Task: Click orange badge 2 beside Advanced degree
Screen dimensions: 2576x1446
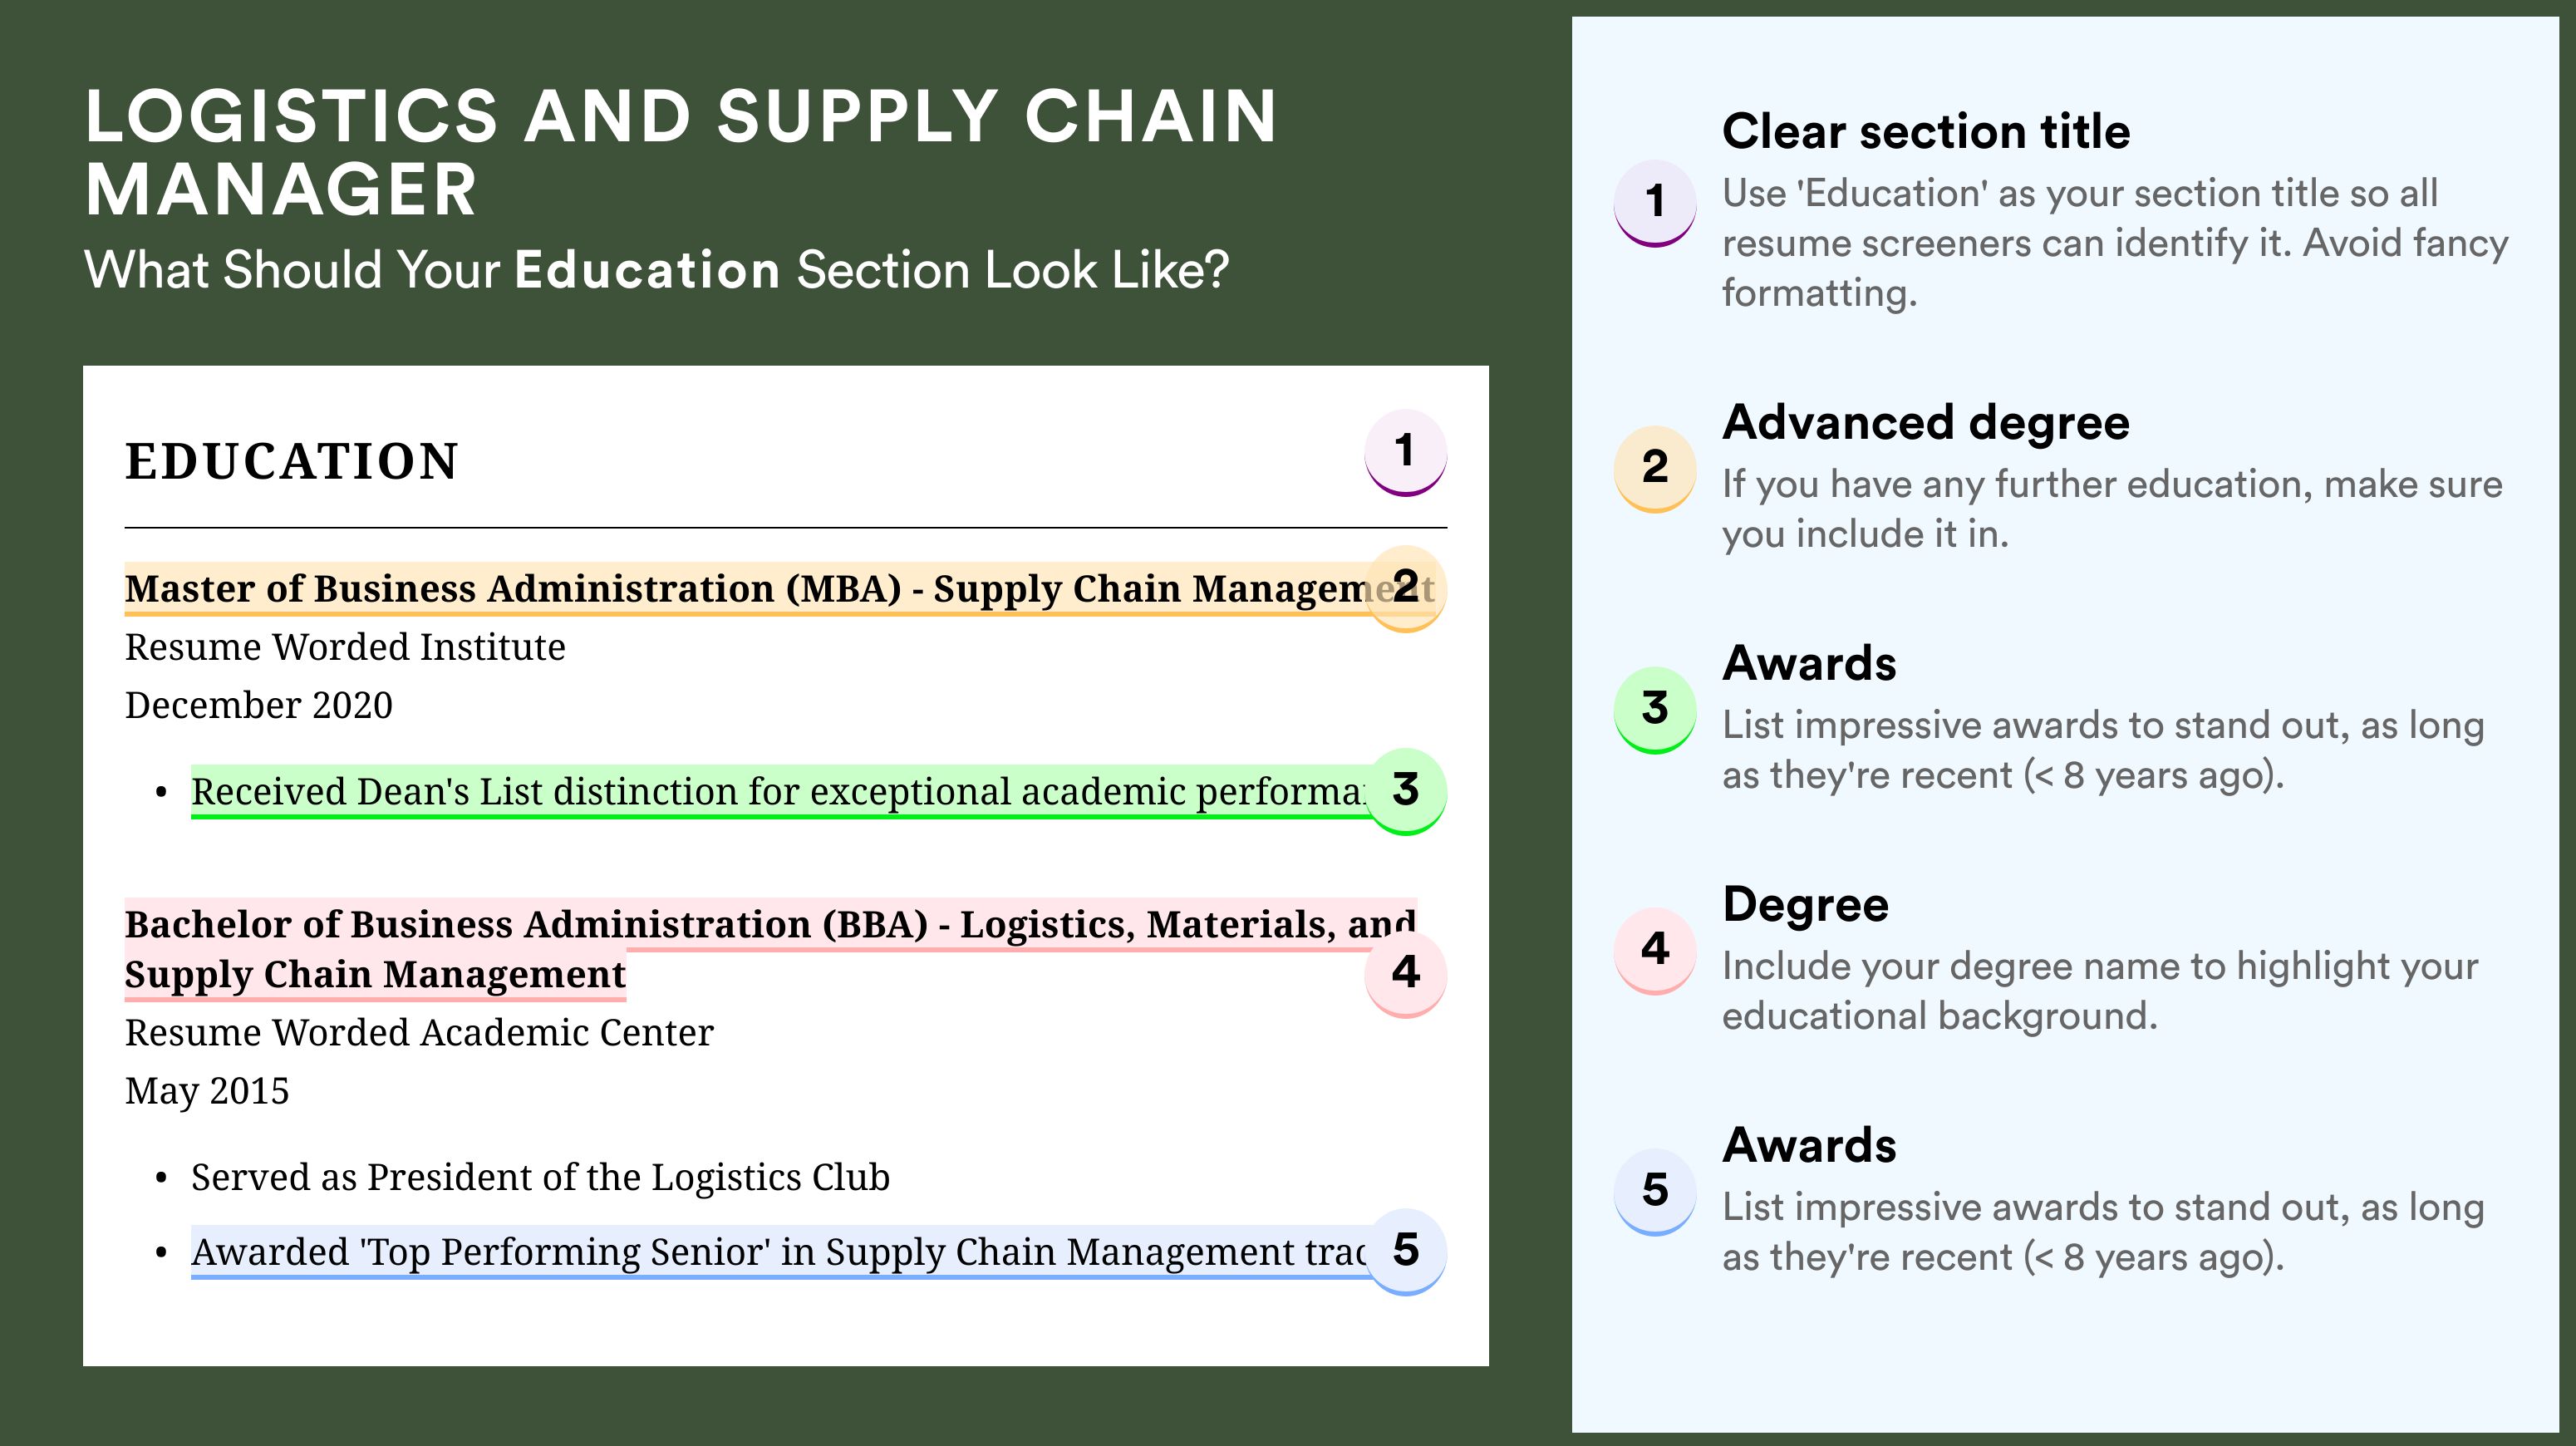Action: 1655,468
